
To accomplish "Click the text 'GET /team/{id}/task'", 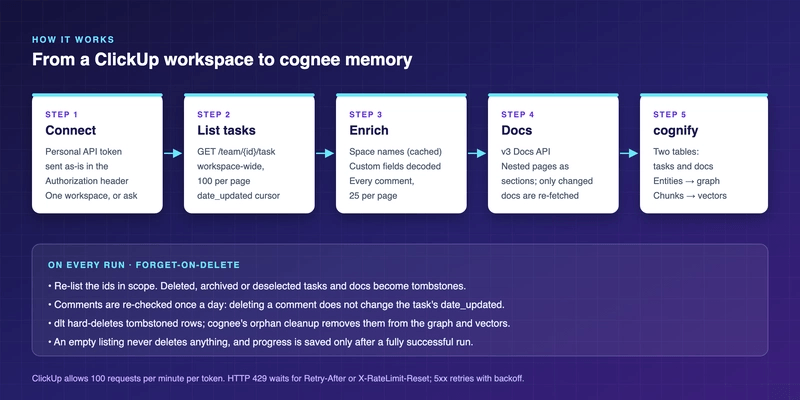I will click(x=237, y=152).
